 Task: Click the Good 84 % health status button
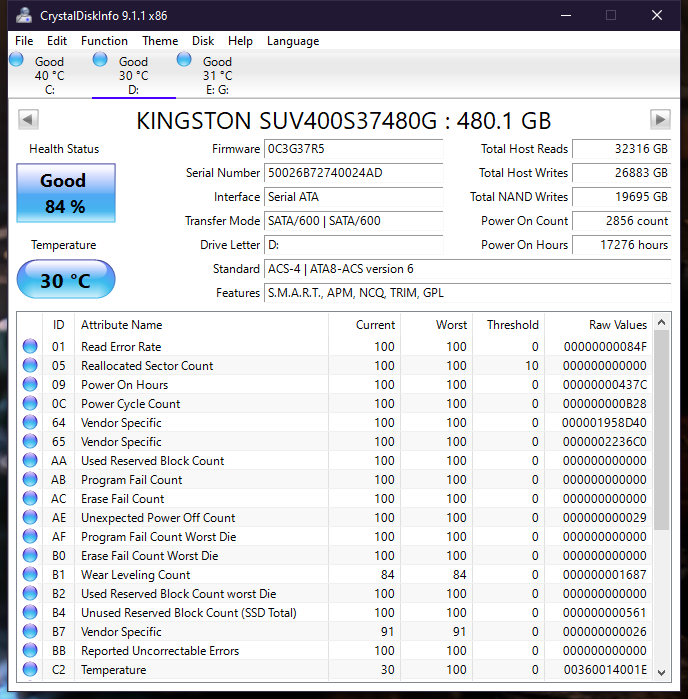point(66,193)
